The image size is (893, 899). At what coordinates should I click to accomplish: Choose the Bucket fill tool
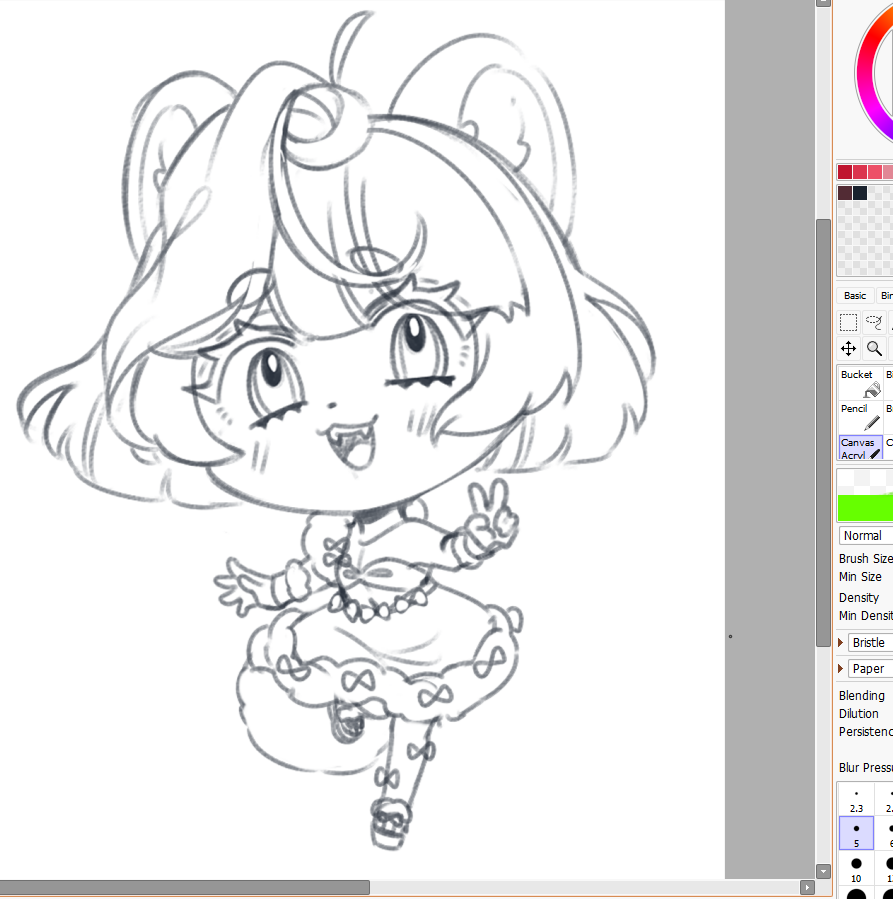[x=860, y=383]
